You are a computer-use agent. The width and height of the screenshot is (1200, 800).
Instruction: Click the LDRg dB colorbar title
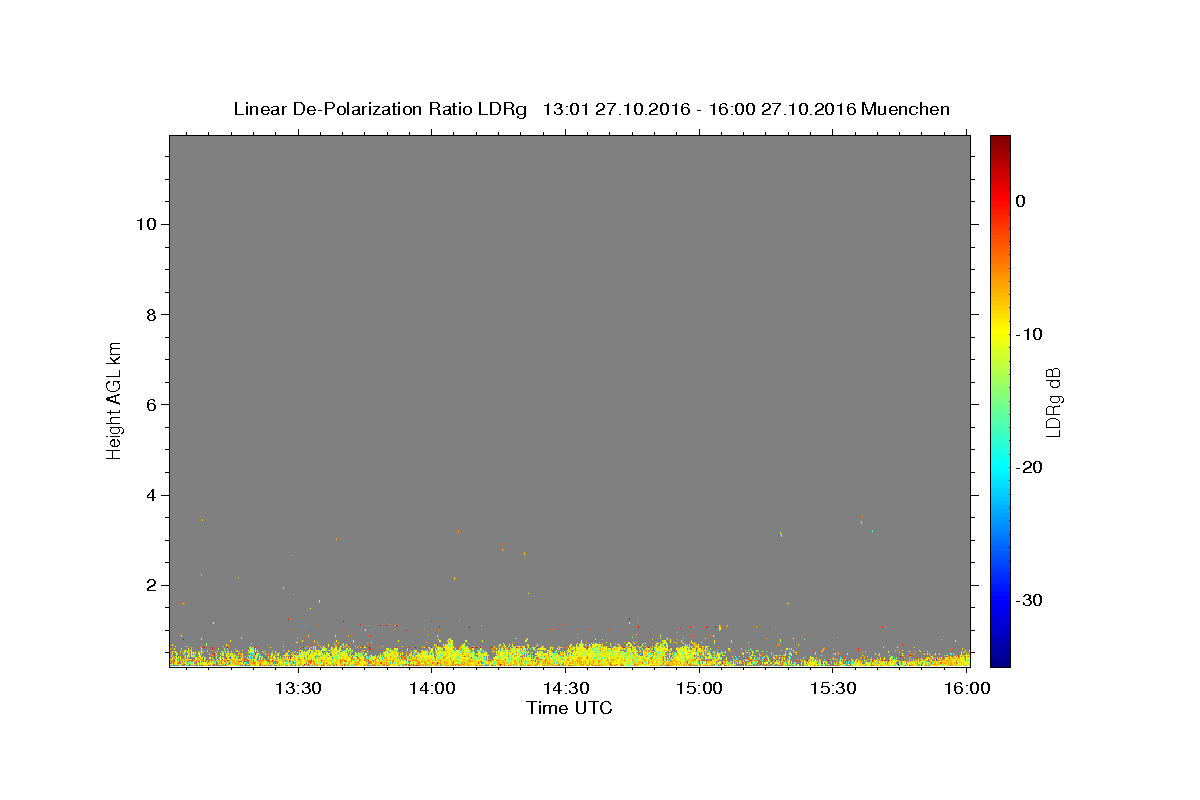tap(1053, 401)
